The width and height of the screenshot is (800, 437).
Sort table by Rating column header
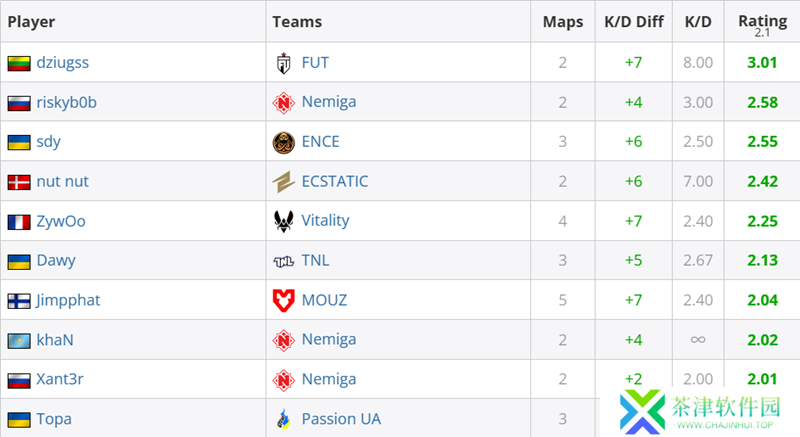coord(762,20)
